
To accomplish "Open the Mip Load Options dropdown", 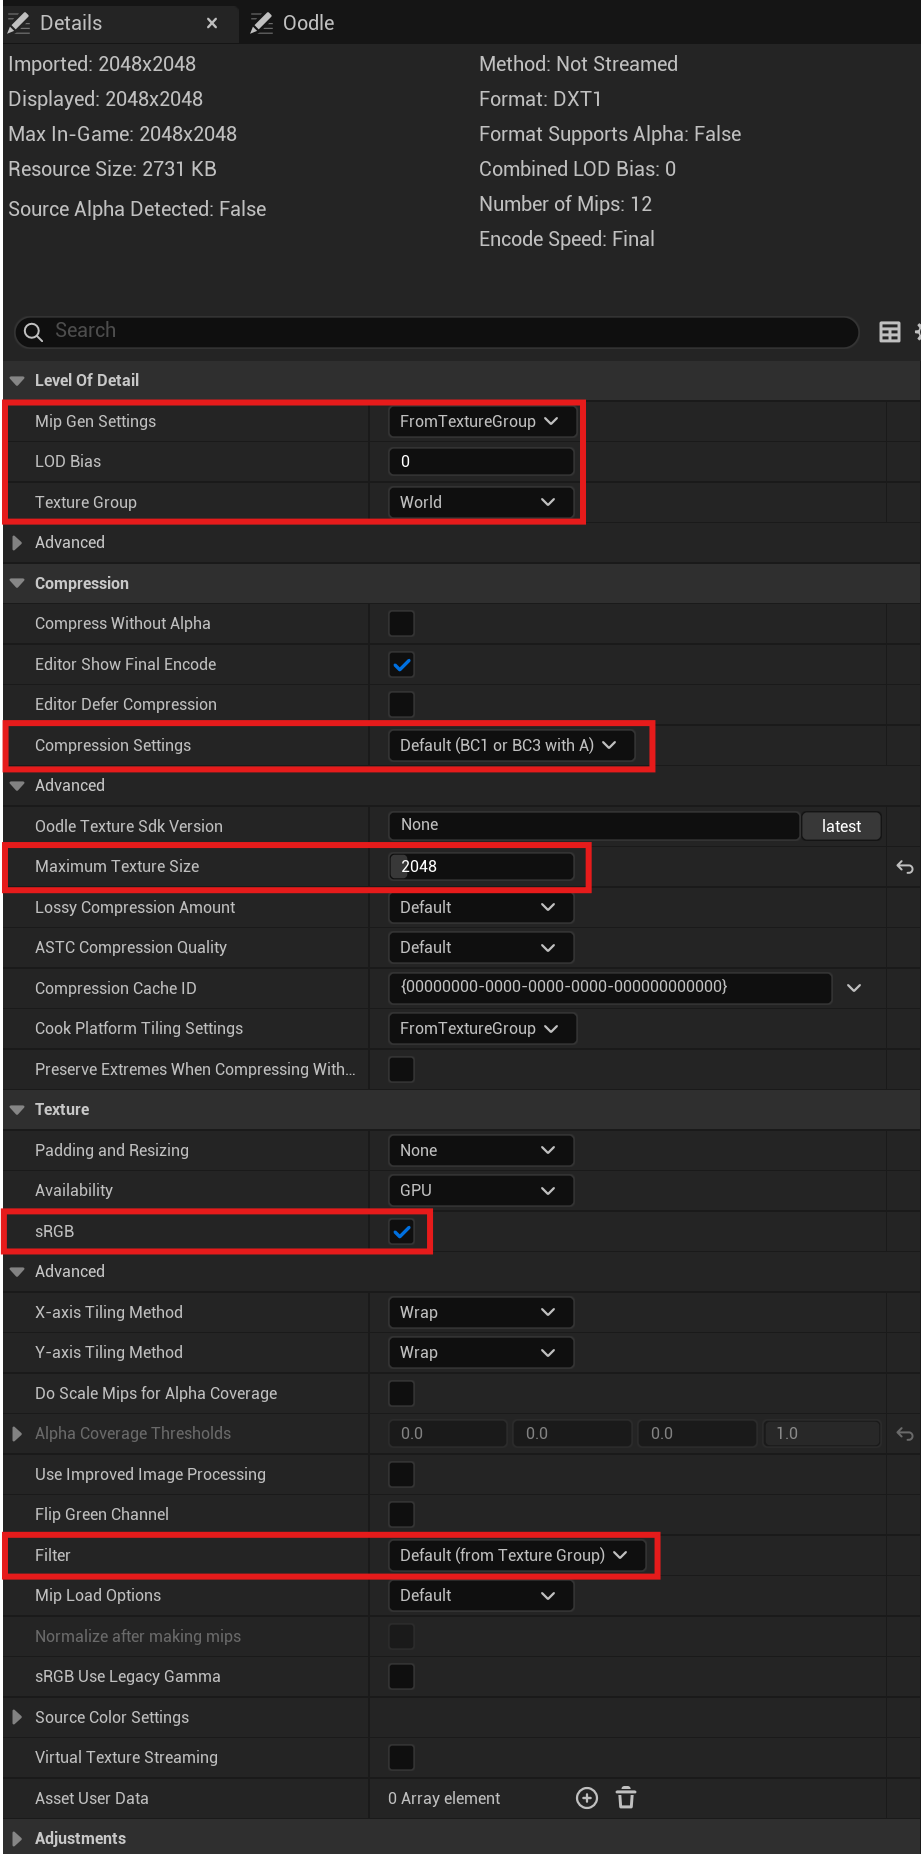I will (481, 1595).
